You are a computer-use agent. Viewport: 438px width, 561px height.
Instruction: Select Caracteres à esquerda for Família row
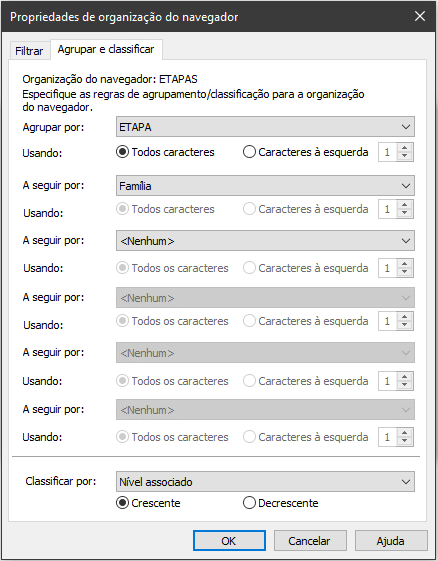click(x=306, y=209)
